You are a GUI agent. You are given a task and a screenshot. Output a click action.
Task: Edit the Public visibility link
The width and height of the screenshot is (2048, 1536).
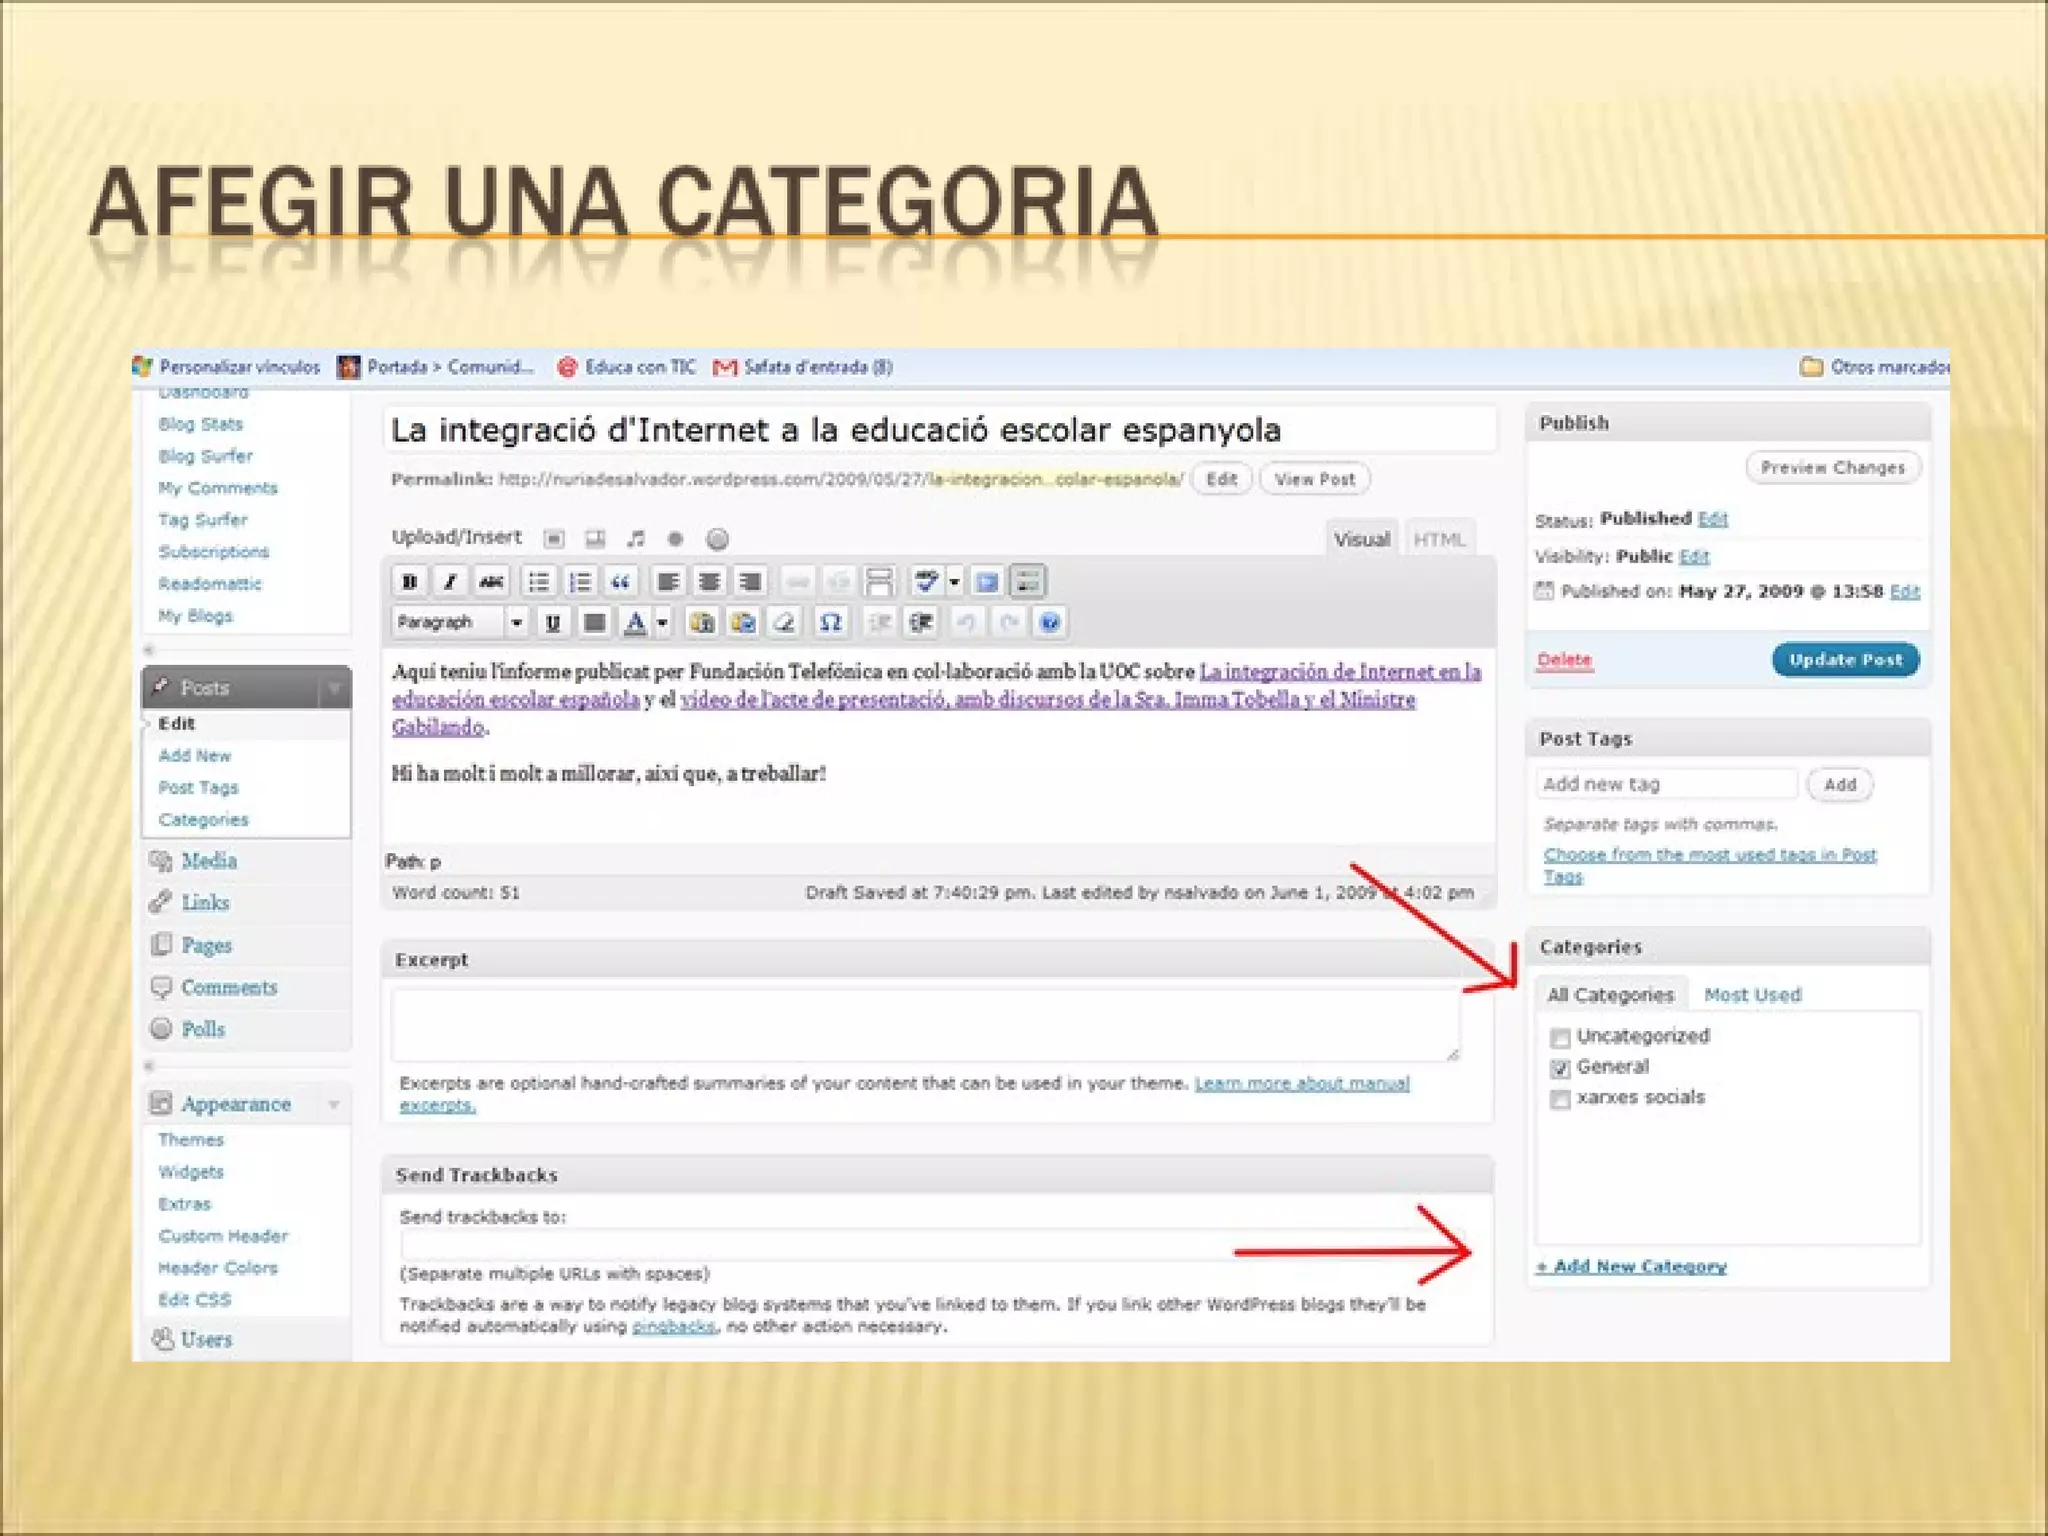pyautogui.click(x=1694, y=556)
